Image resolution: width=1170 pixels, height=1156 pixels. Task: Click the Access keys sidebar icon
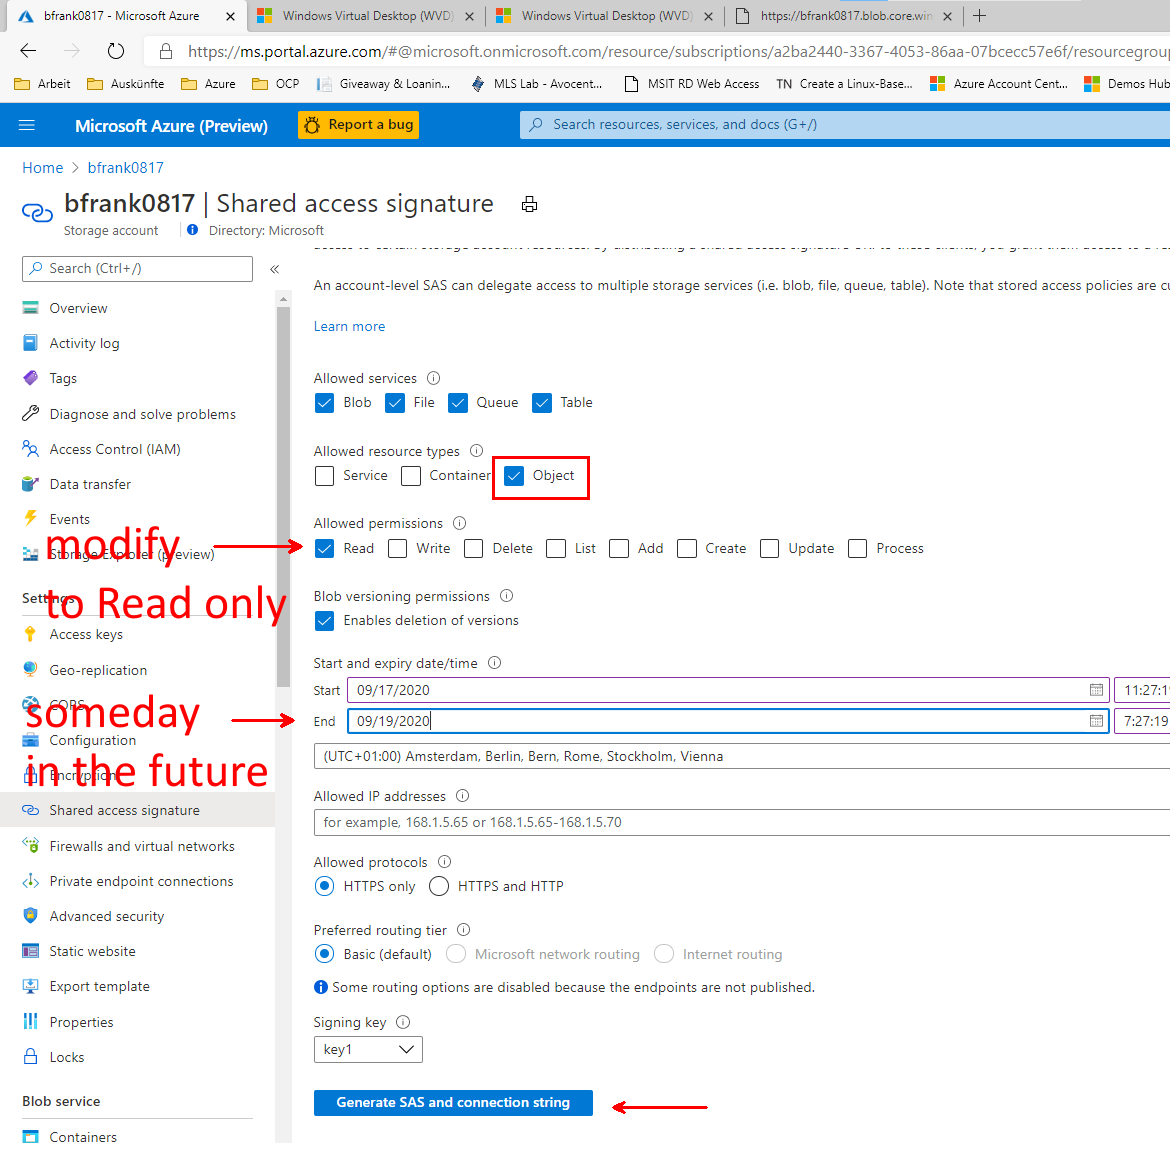[x=31, y=634]
